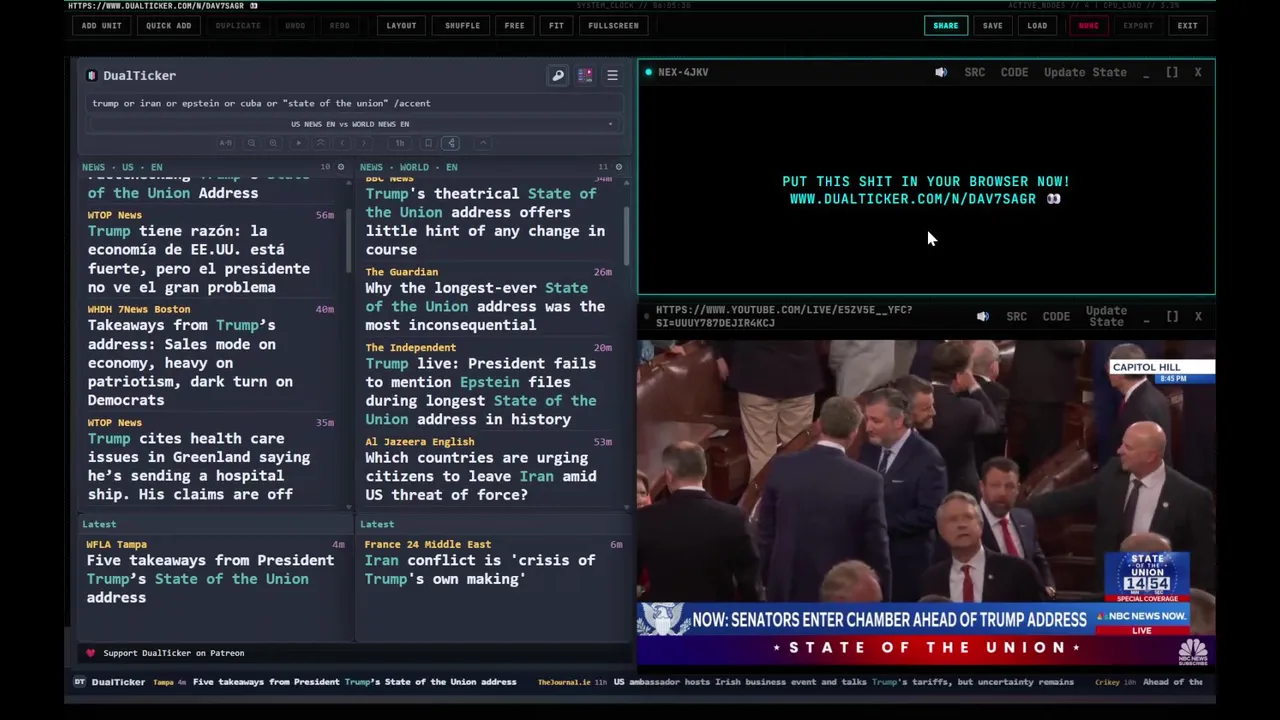
Task: Open WHDH Takeaways from Trump's address headline
Action: pos(190,362)
